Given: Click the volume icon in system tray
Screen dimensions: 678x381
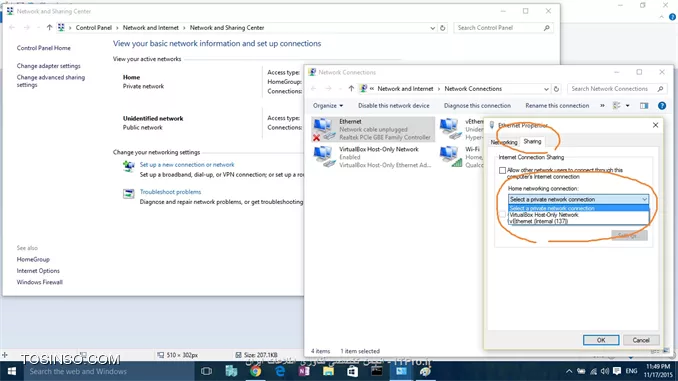Looking at the screenshot, I should [x=605, y=371].
